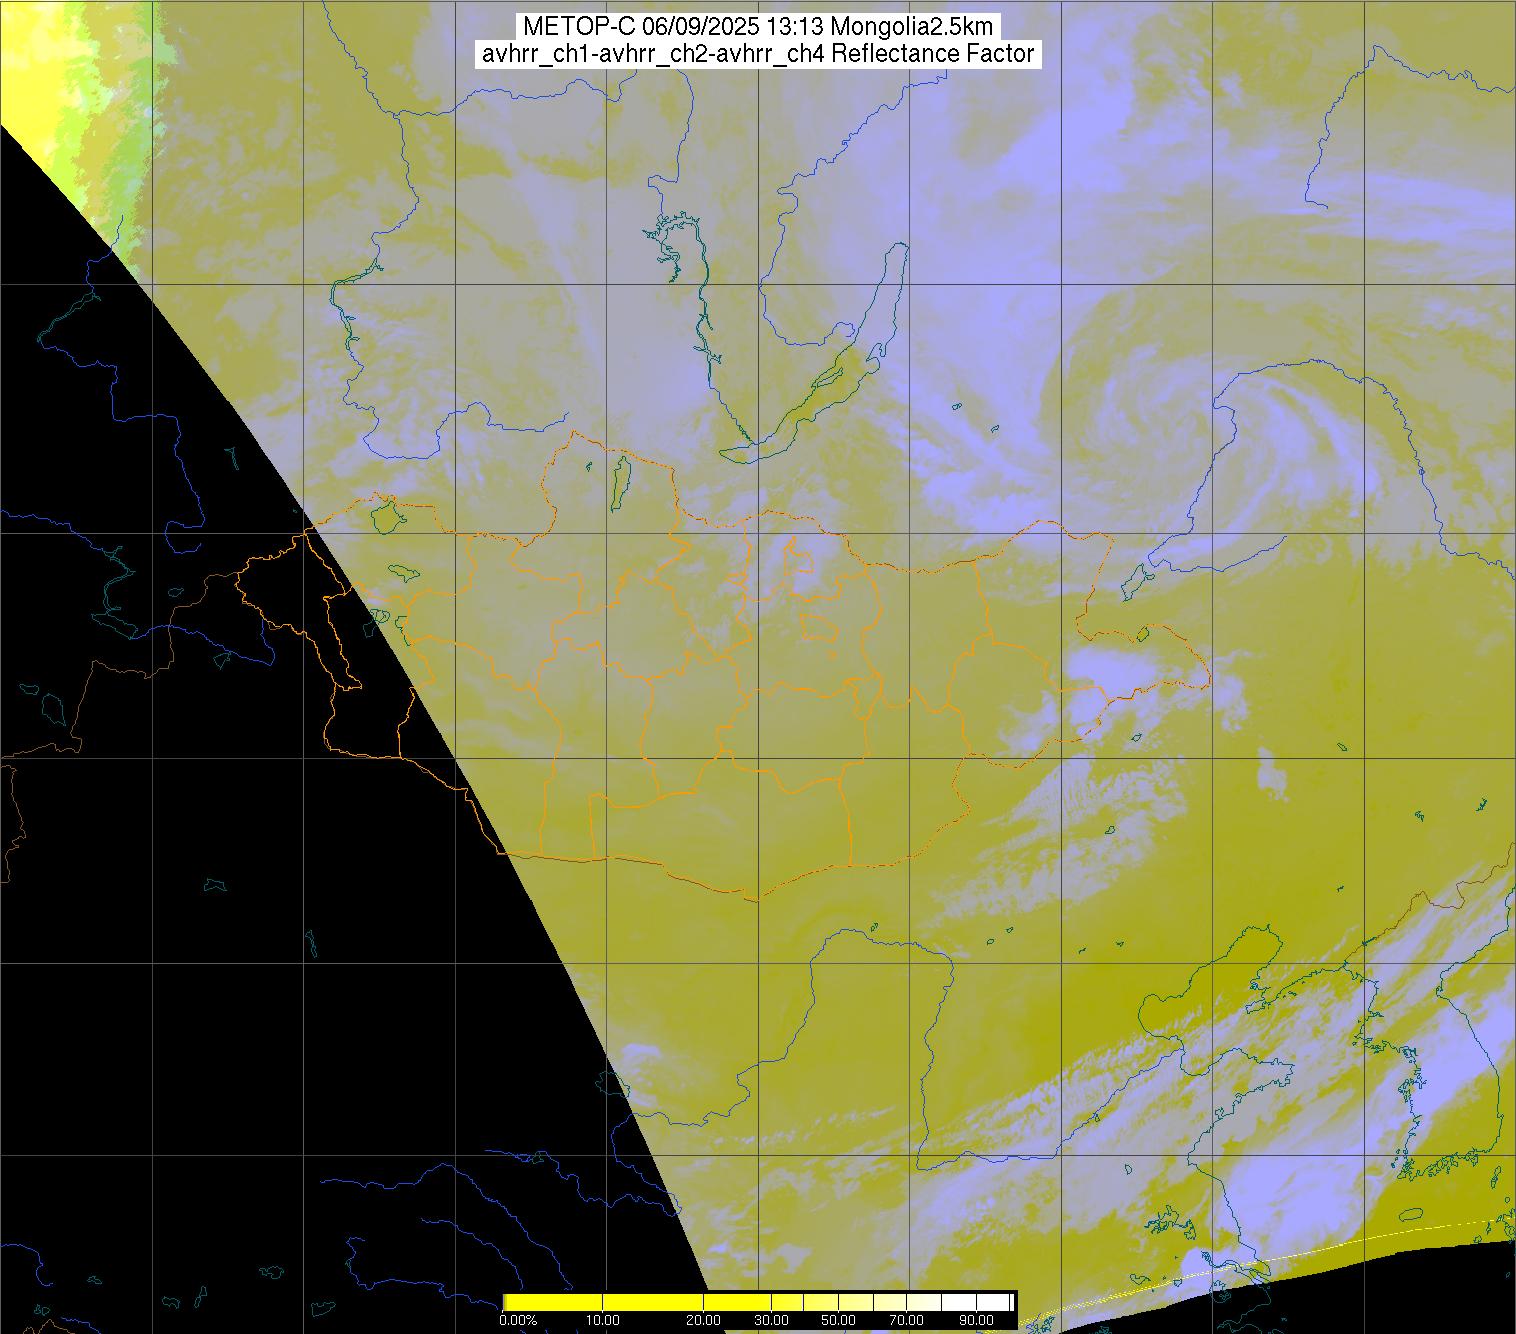Click the 20.00 colorbar tick label
Screen dimensions: 1516x1334
pyautogui.click(x=704, y=1321)
